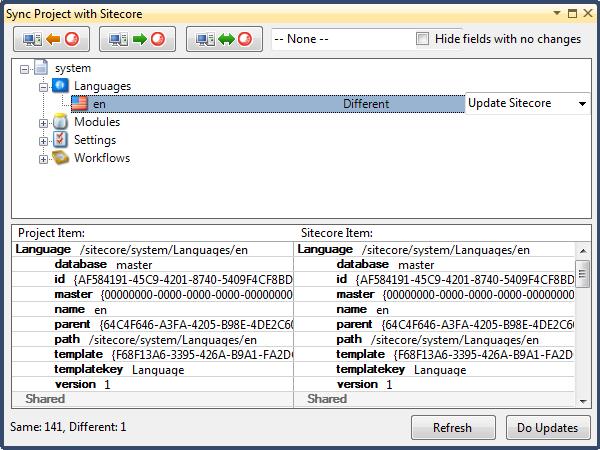
Task: Click the Project Item 'name en' row
Action: coord(153,309)
